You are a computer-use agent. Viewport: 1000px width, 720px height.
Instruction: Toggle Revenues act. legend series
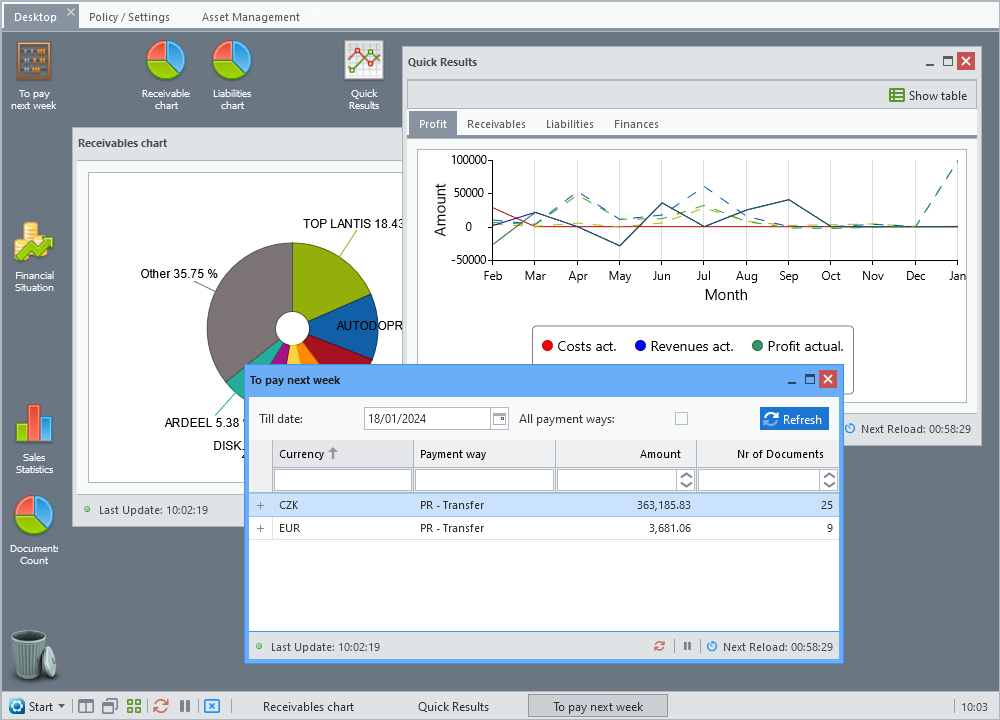pyautogui.click(x=684, y=346)
